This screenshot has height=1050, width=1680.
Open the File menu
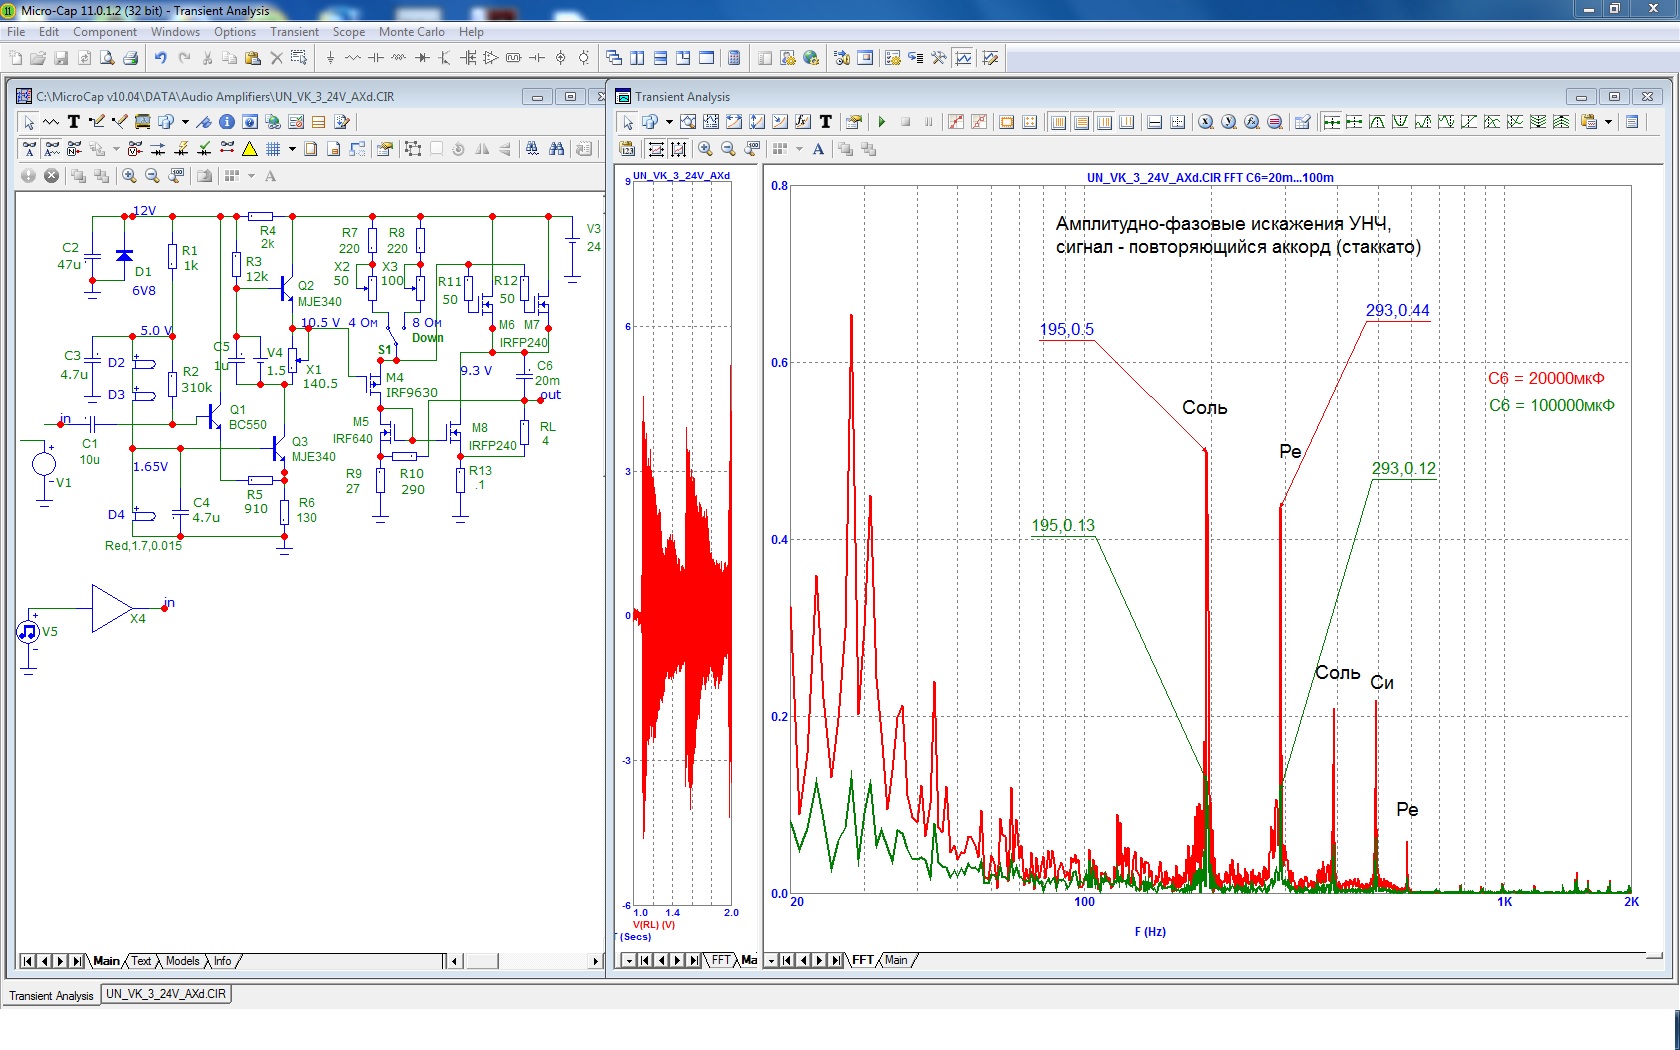[16, 32]
